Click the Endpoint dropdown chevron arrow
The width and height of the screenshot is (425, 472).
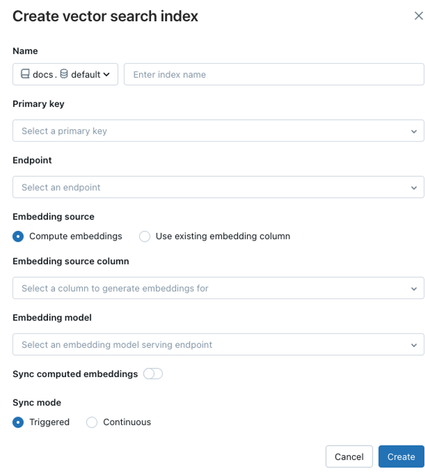click(x=414, y=188)
